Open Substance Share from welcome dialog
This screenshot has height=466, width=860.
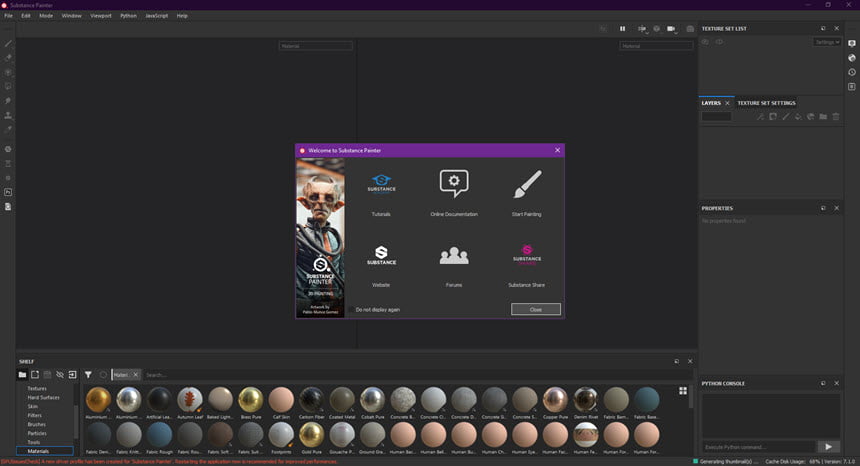pos(527,255)
